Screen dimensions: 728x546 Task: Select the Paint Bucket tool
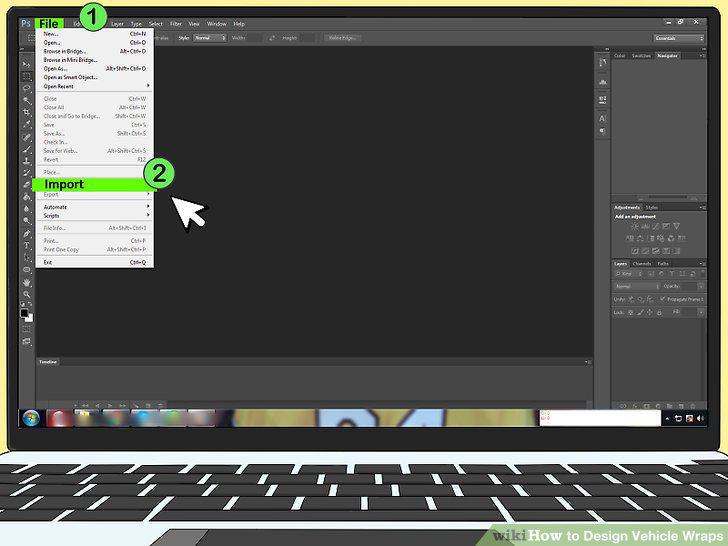(26, 197)
